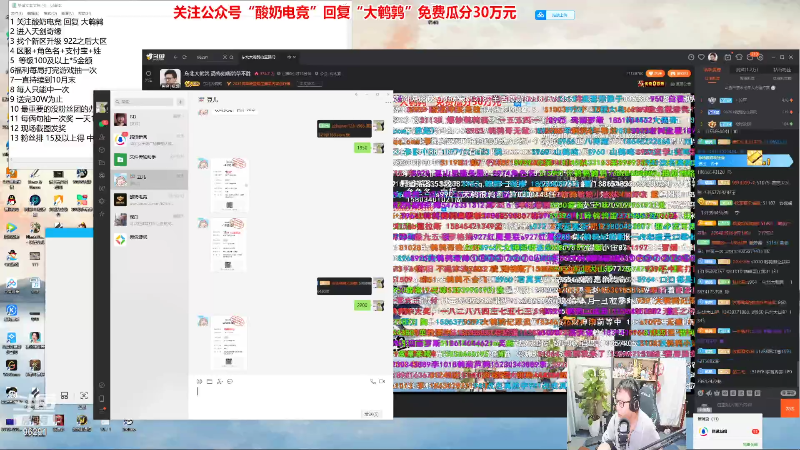The width and height of the screenshot is (800, 450).
Task: Open Douyu followed-channels heart icon
Action: click(701, 57)
